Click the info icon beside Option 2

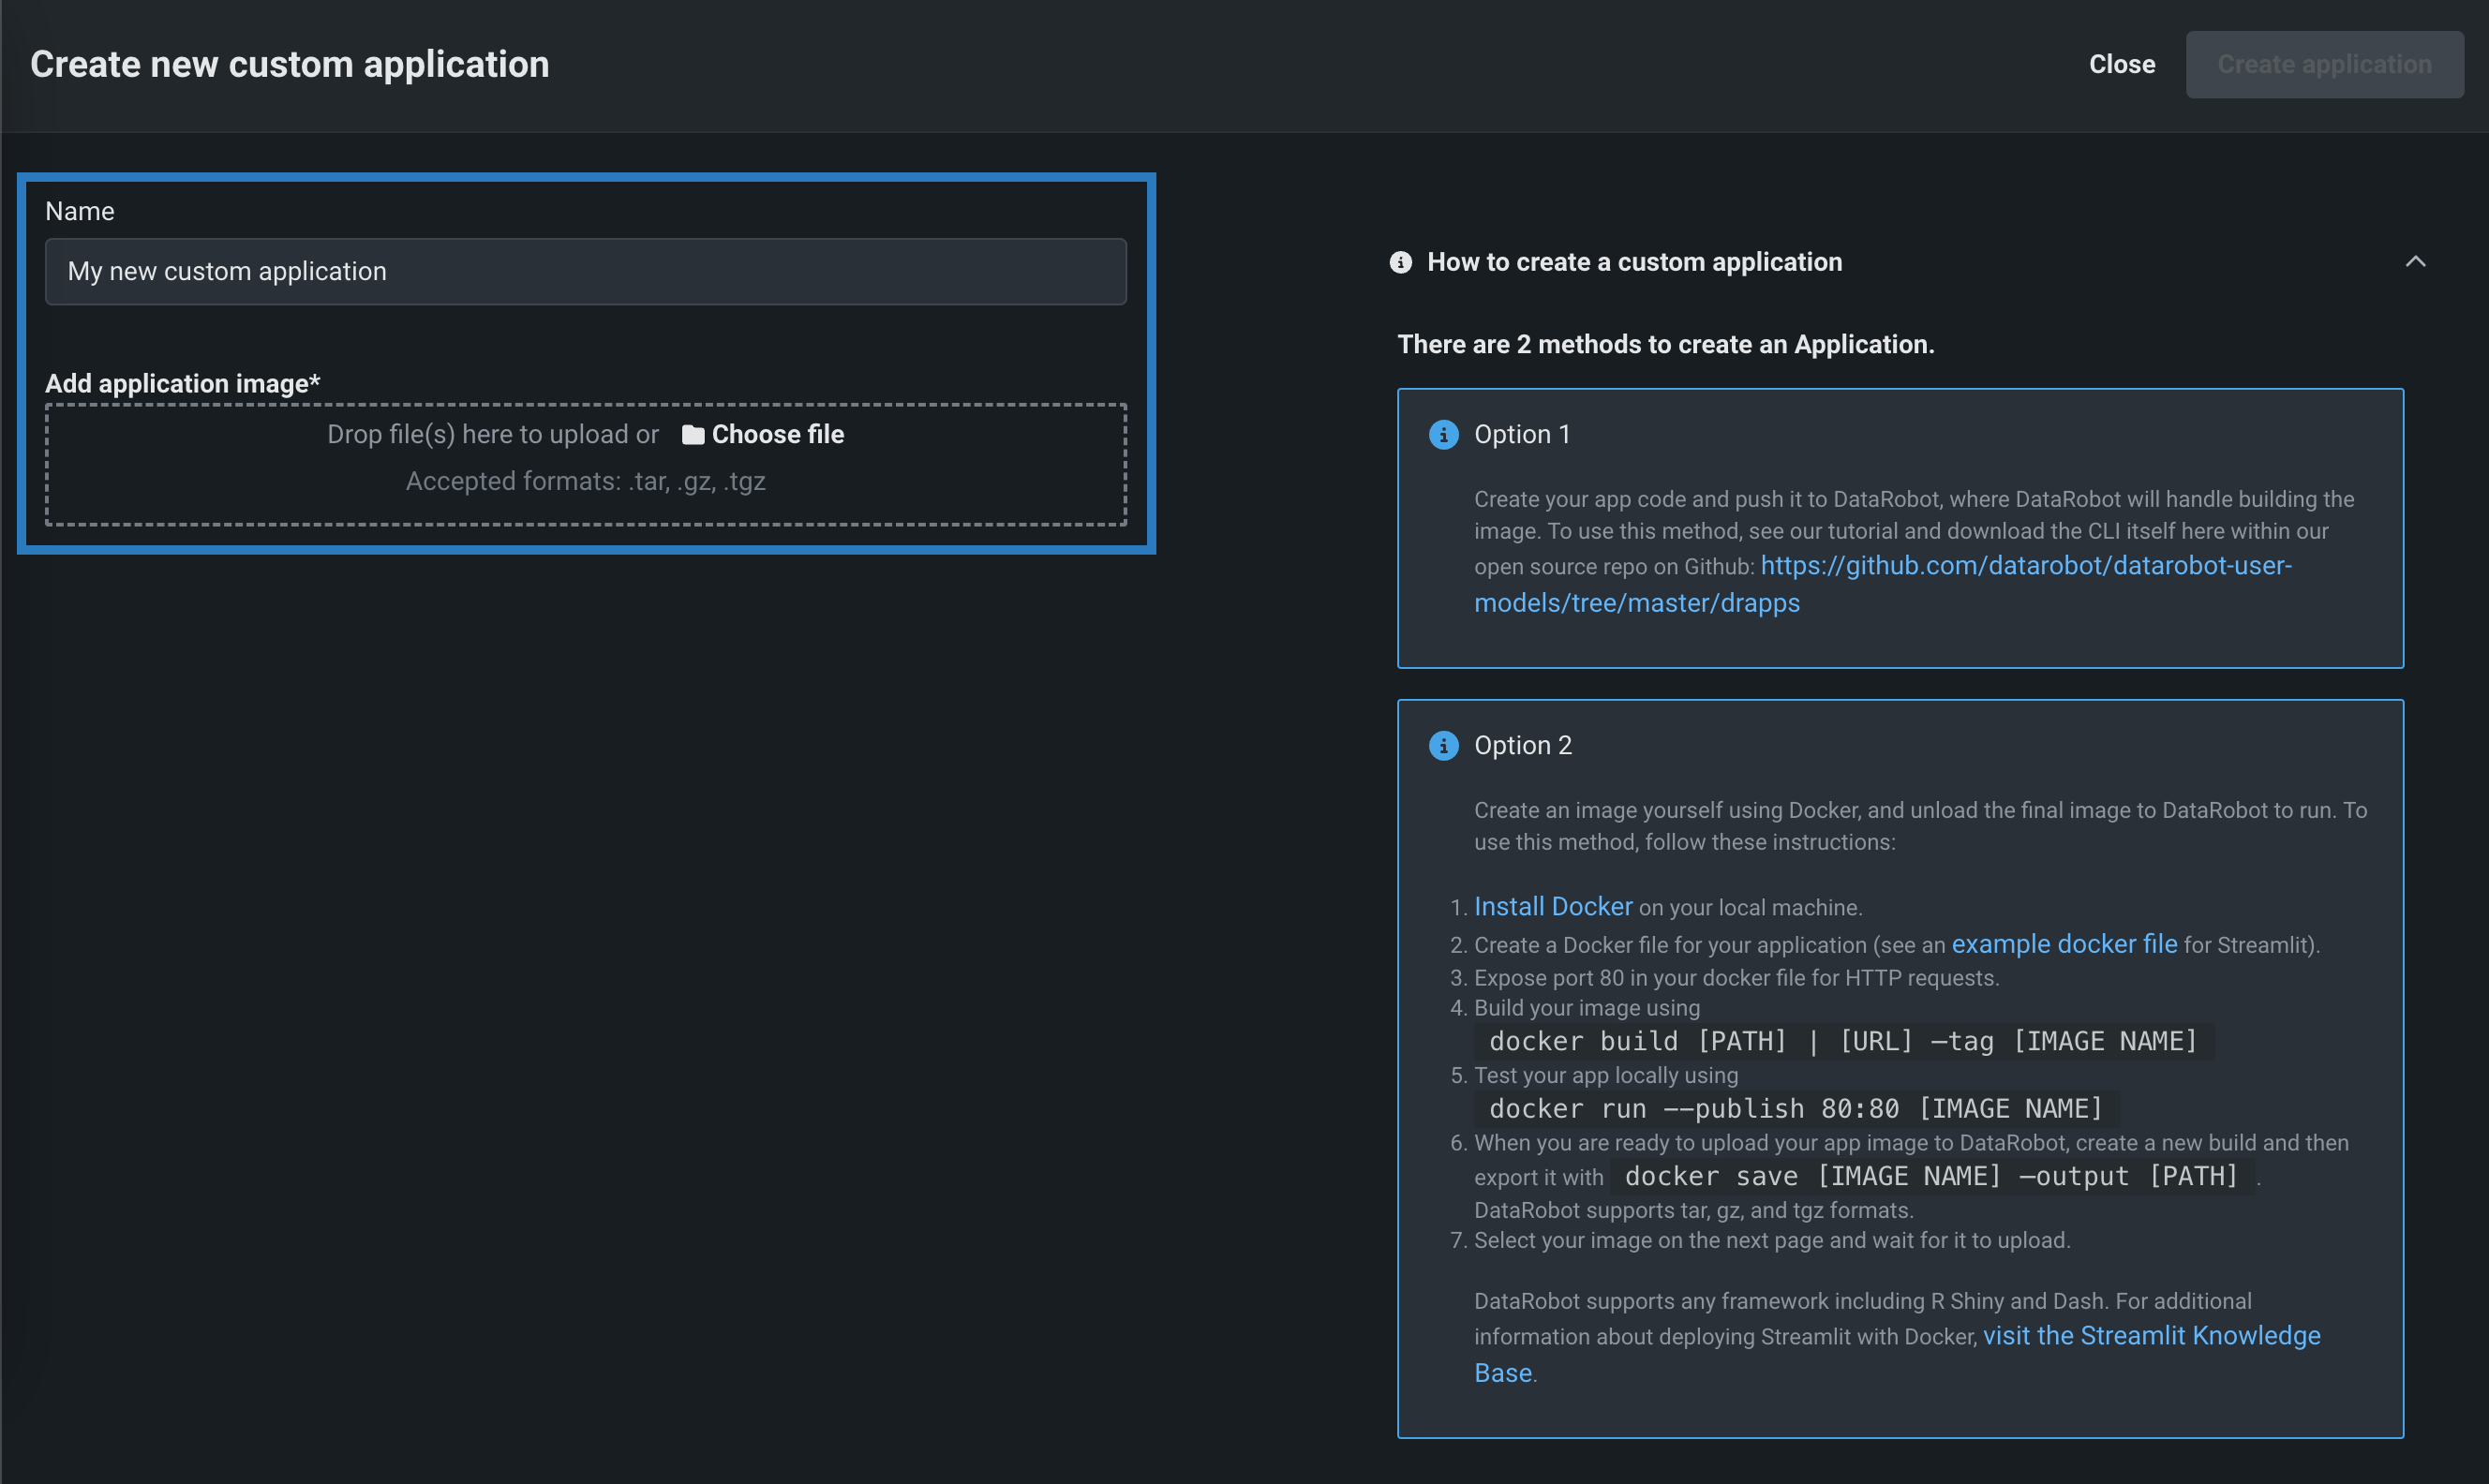point(1443,746)
